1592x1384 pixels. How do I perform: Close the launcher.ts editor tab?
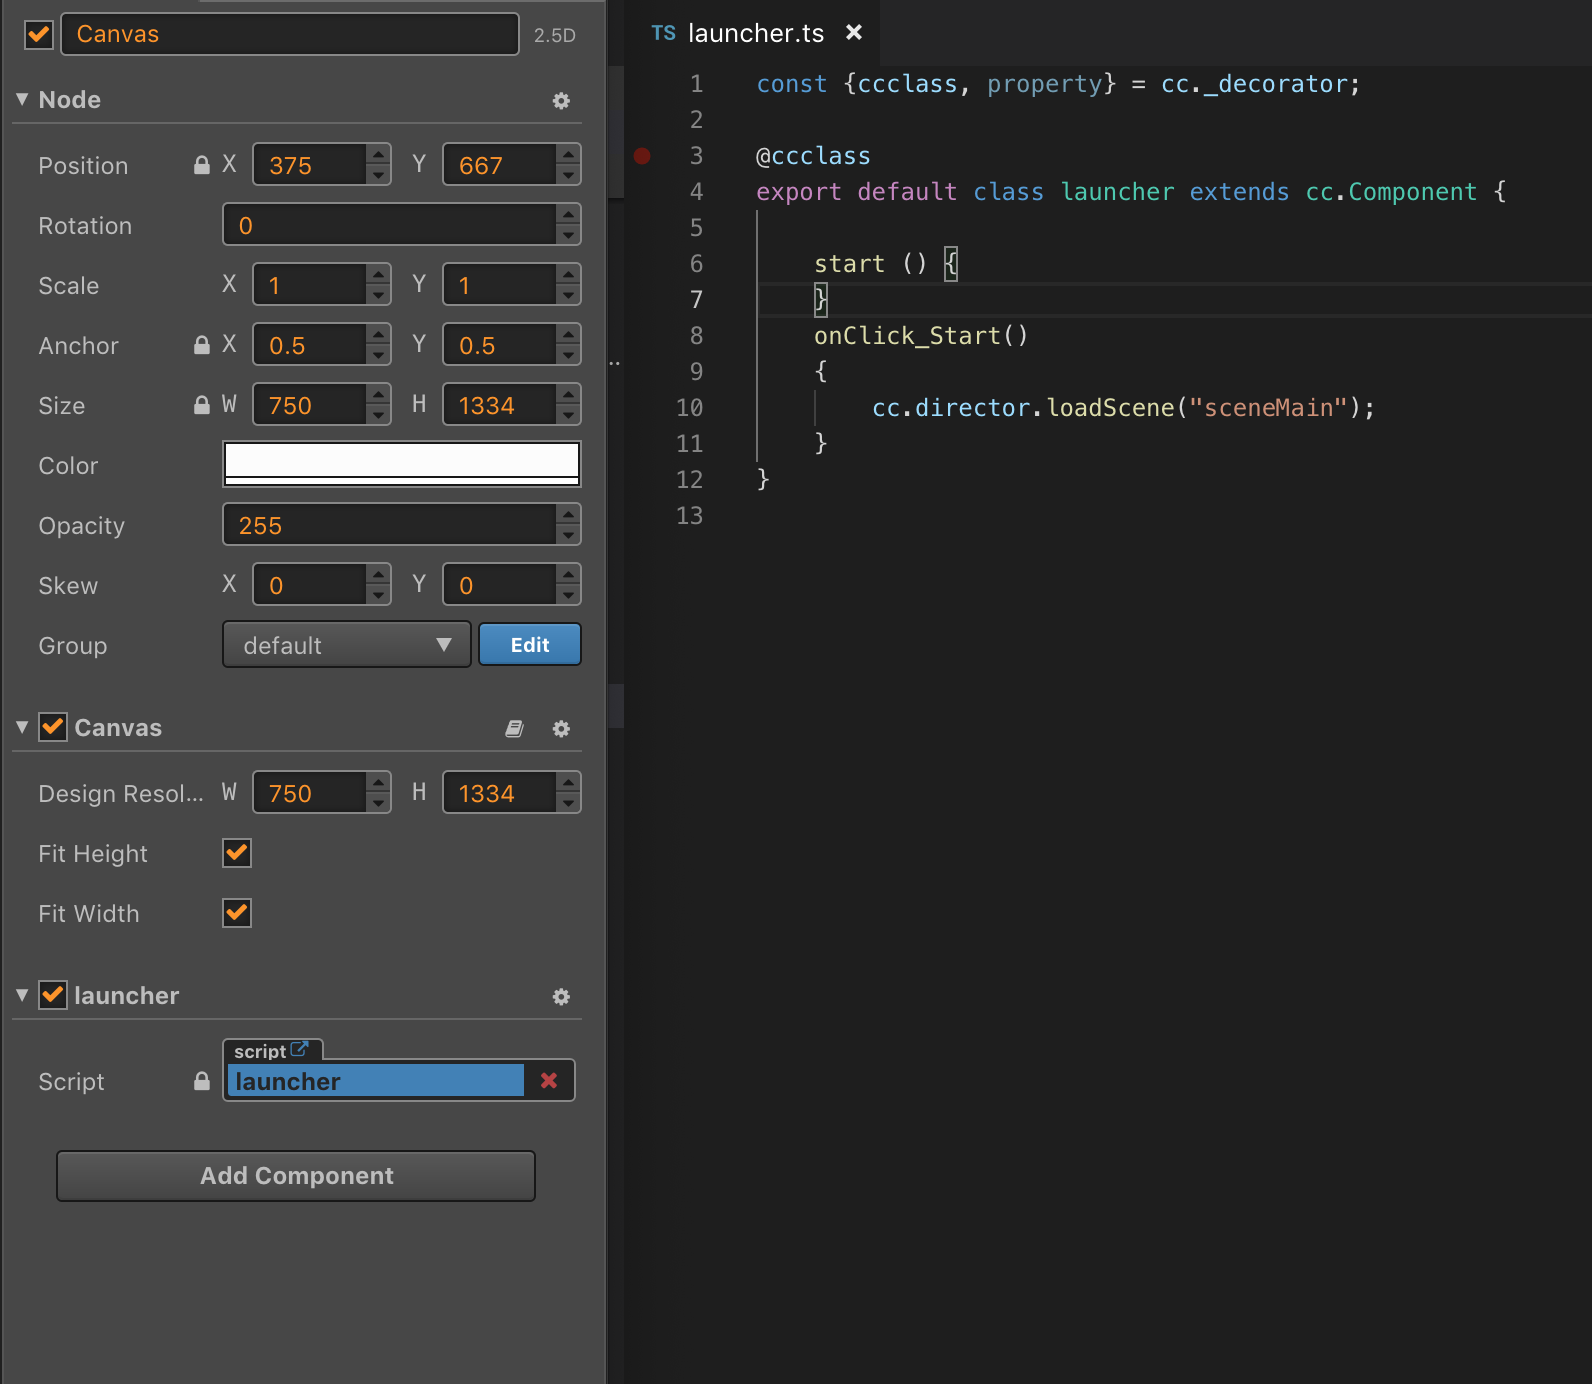[x=854, y=33]
